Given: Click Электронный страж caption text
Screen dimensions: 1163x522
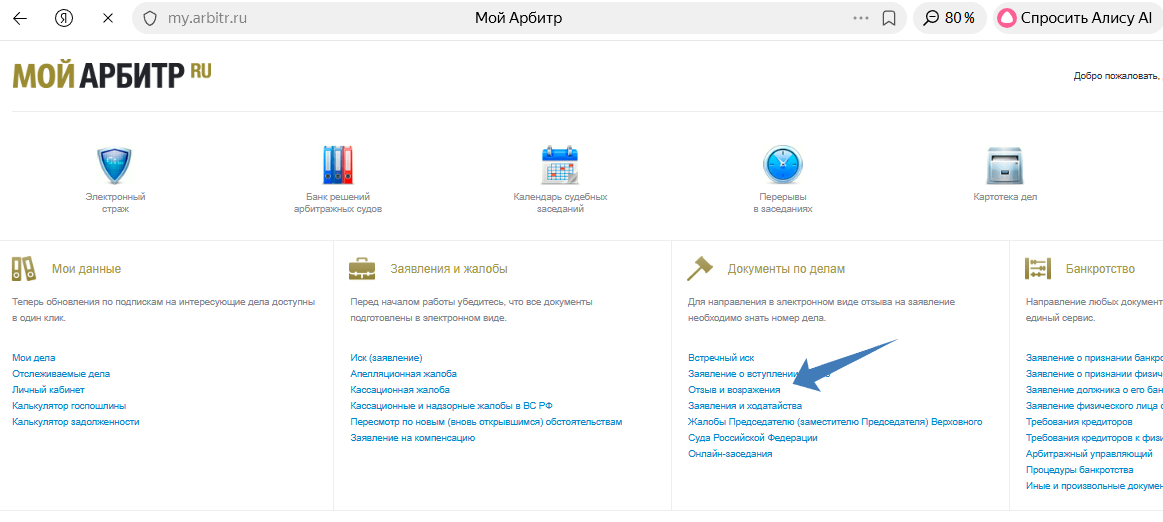Looking at the screenshot, I should [115, 202].
